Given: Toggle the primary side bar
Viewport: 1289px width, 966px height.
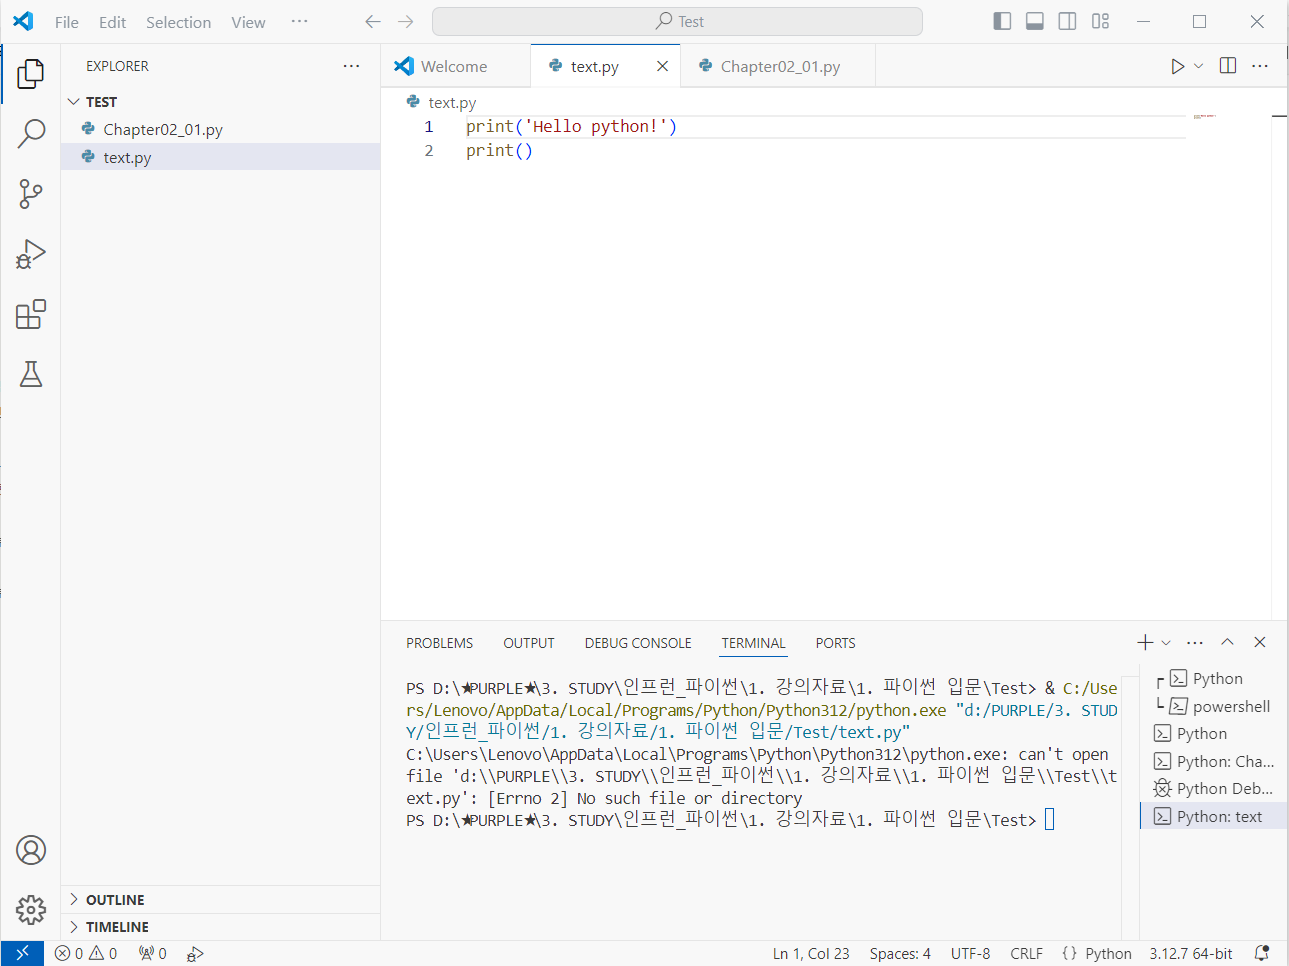Looking at the screenshot, I should 1002,21.
